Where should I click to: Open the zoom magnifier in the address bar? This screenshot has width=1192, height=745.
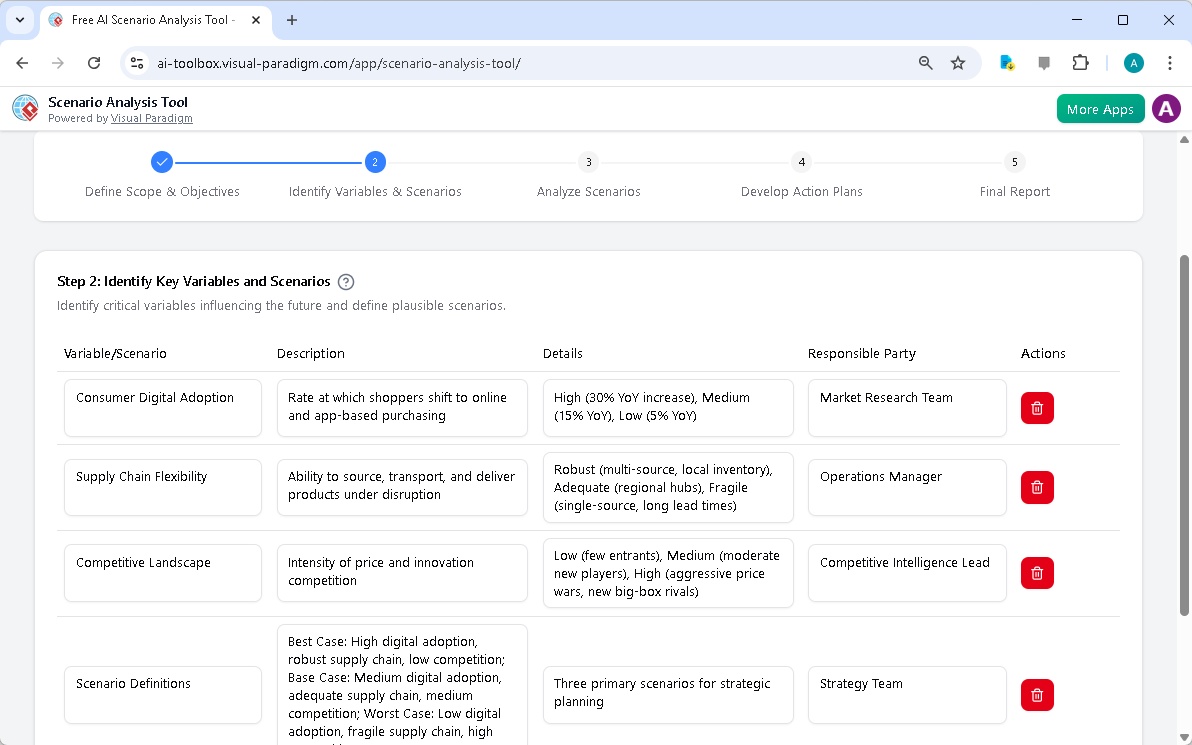(x=925, y=62)
